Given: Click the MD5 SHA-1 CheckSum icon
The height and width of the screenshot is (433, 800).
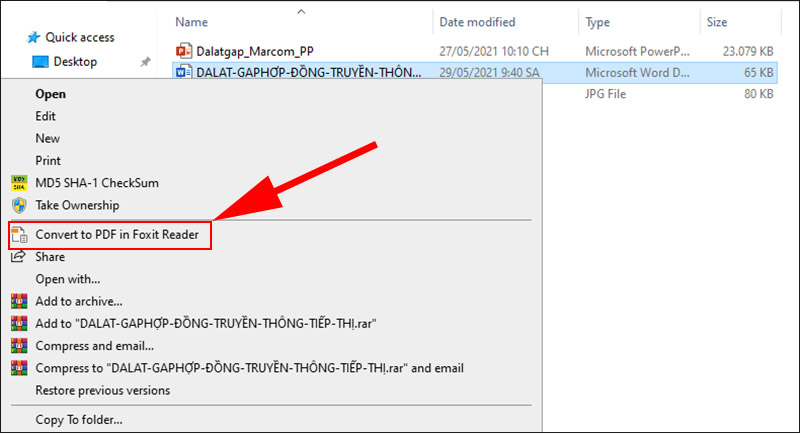Looking at the screenshot, I should pyautogui.click(x=19, y=183).
